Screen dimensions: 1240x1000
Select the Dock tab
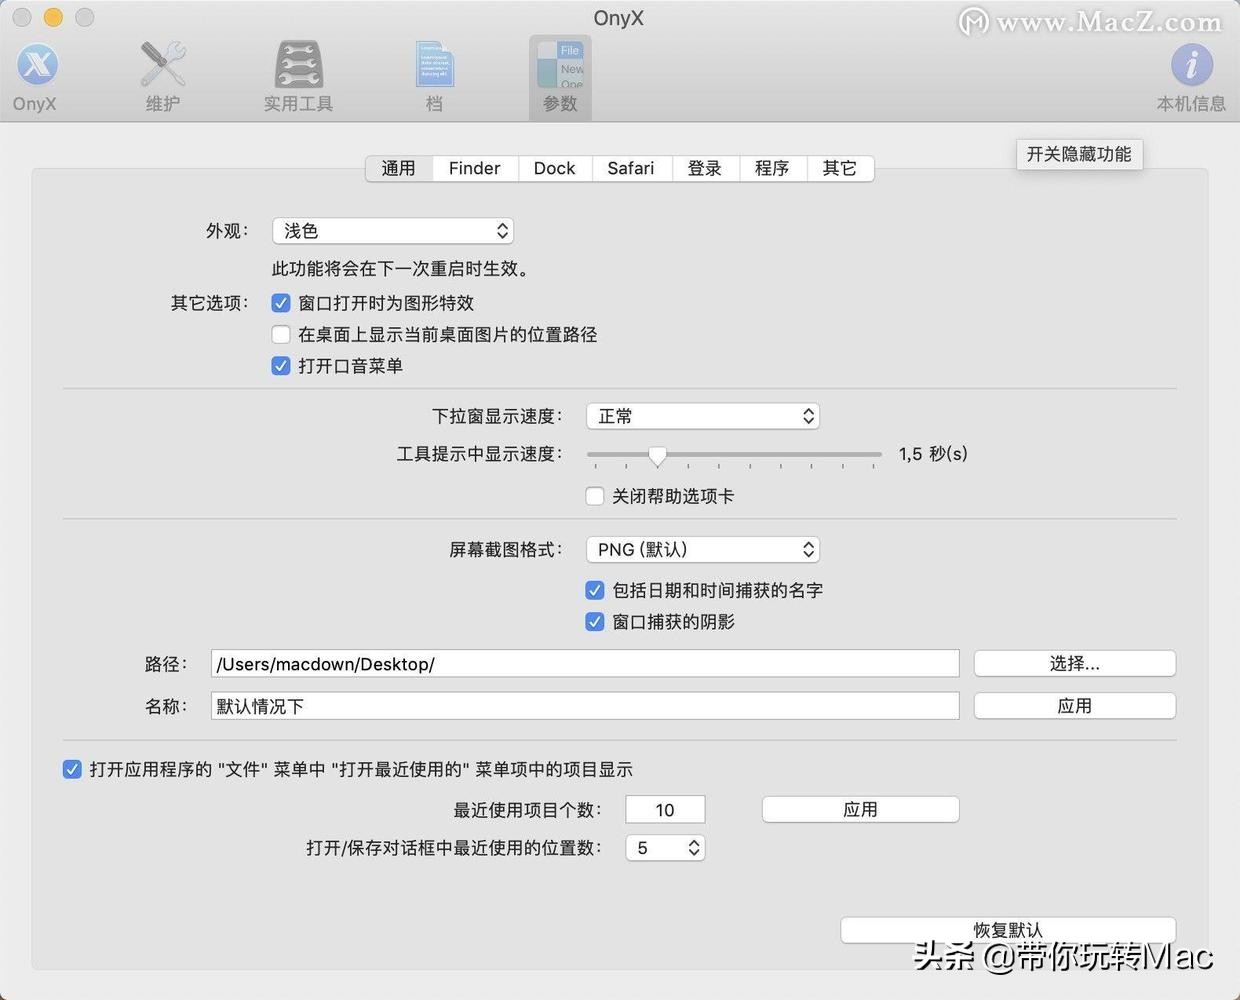point(554,168)
